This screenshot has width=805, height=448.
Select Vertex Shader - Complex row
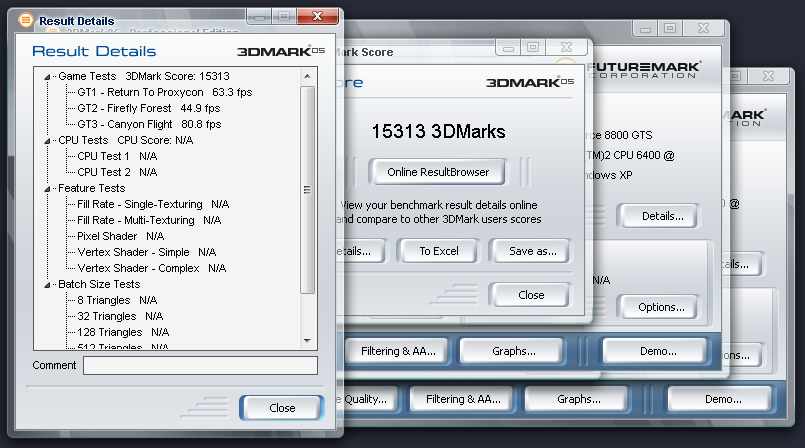(x=151, y=268)
